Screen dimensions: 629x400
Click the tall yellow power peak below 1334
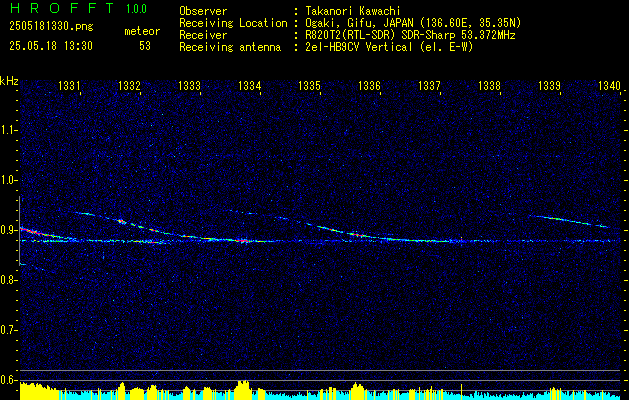coord(242,390)
